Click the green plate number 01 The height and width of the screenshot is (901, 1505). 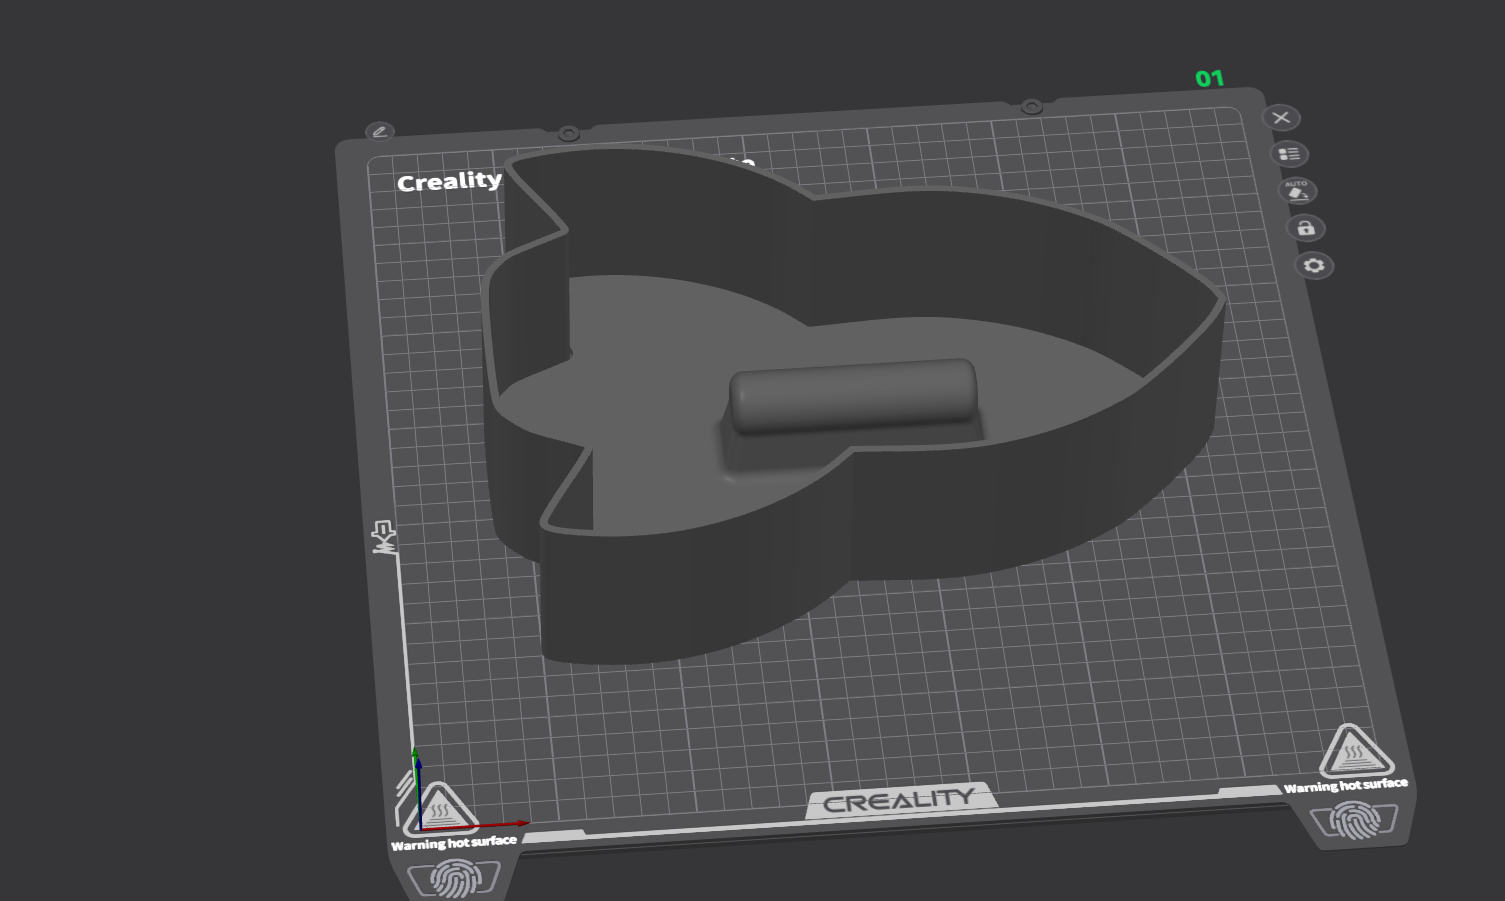point(1209,78)
